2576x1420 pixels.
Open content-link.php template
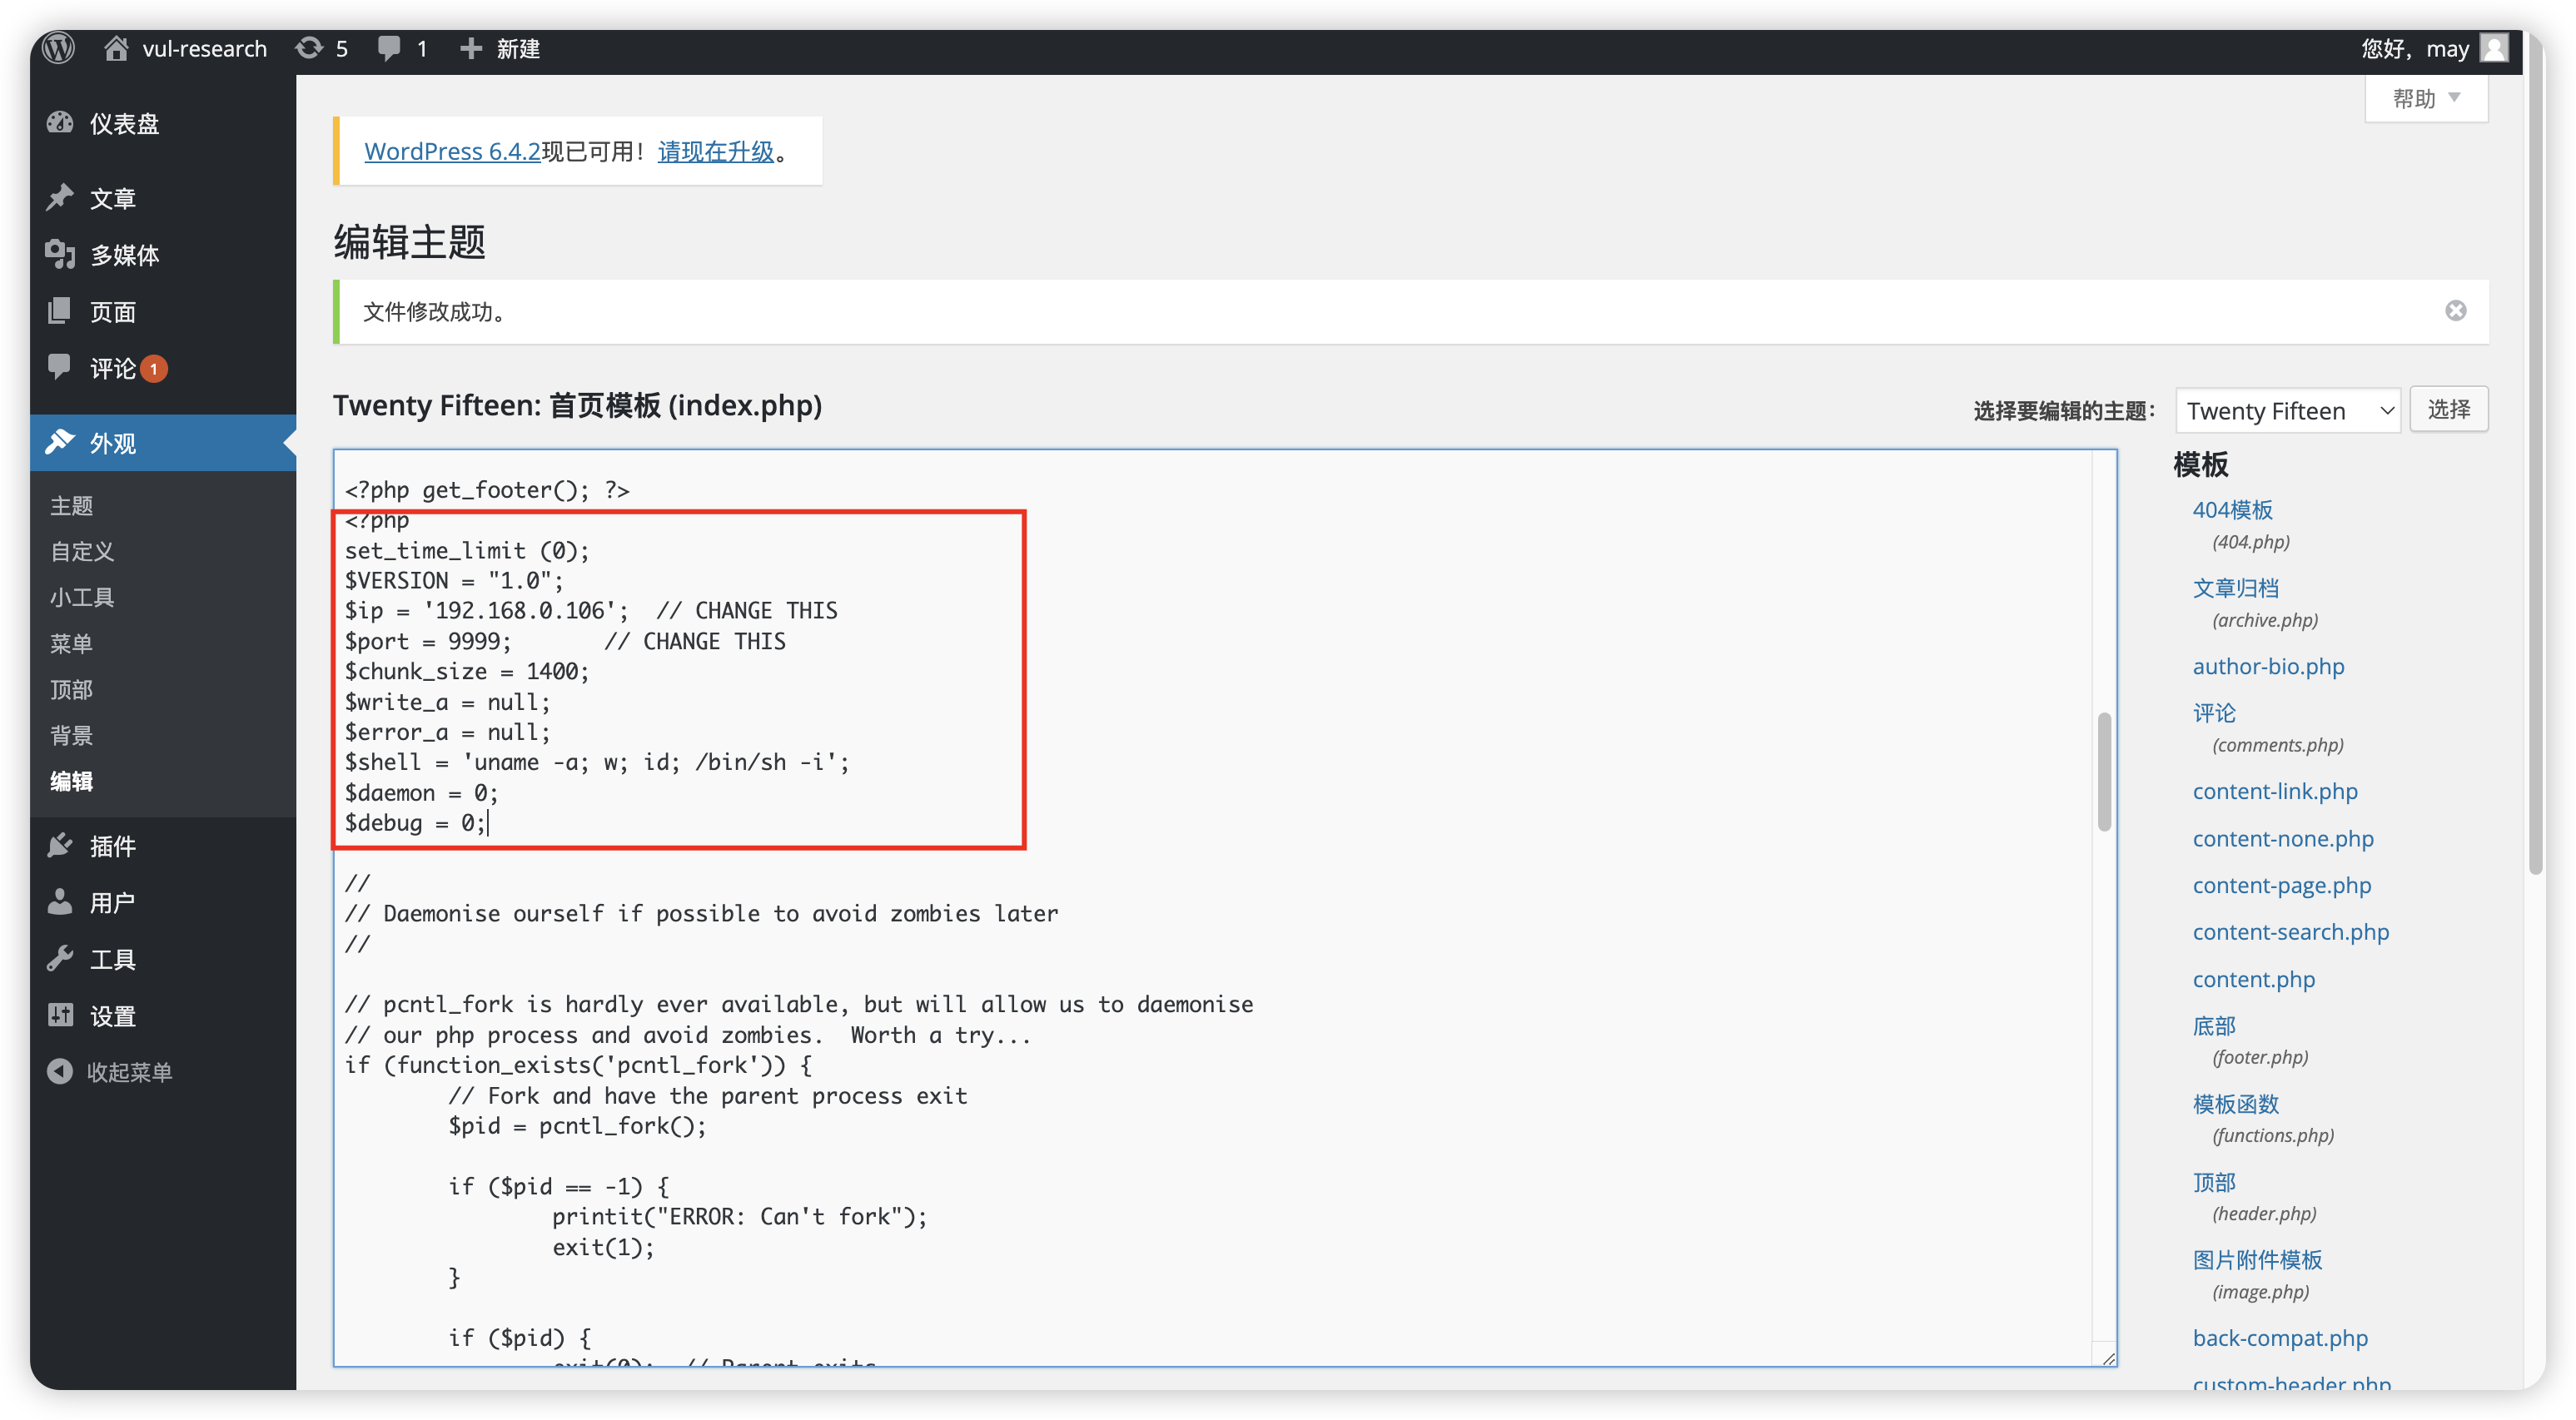[x=2275, y=791]
